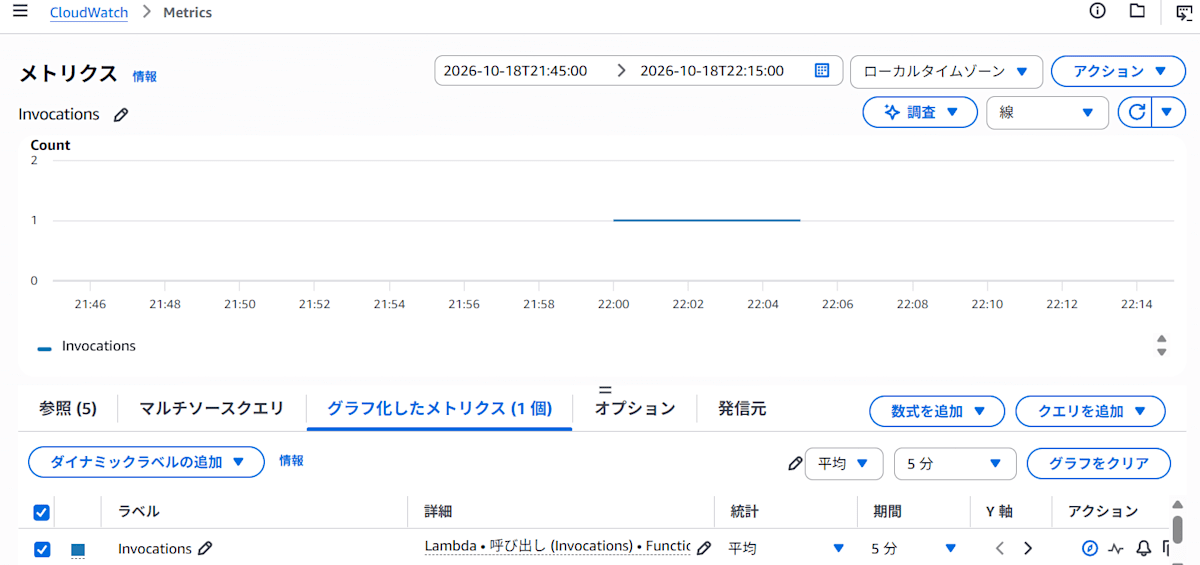Open the クエリを追加 dropdown

[1090, 411]
